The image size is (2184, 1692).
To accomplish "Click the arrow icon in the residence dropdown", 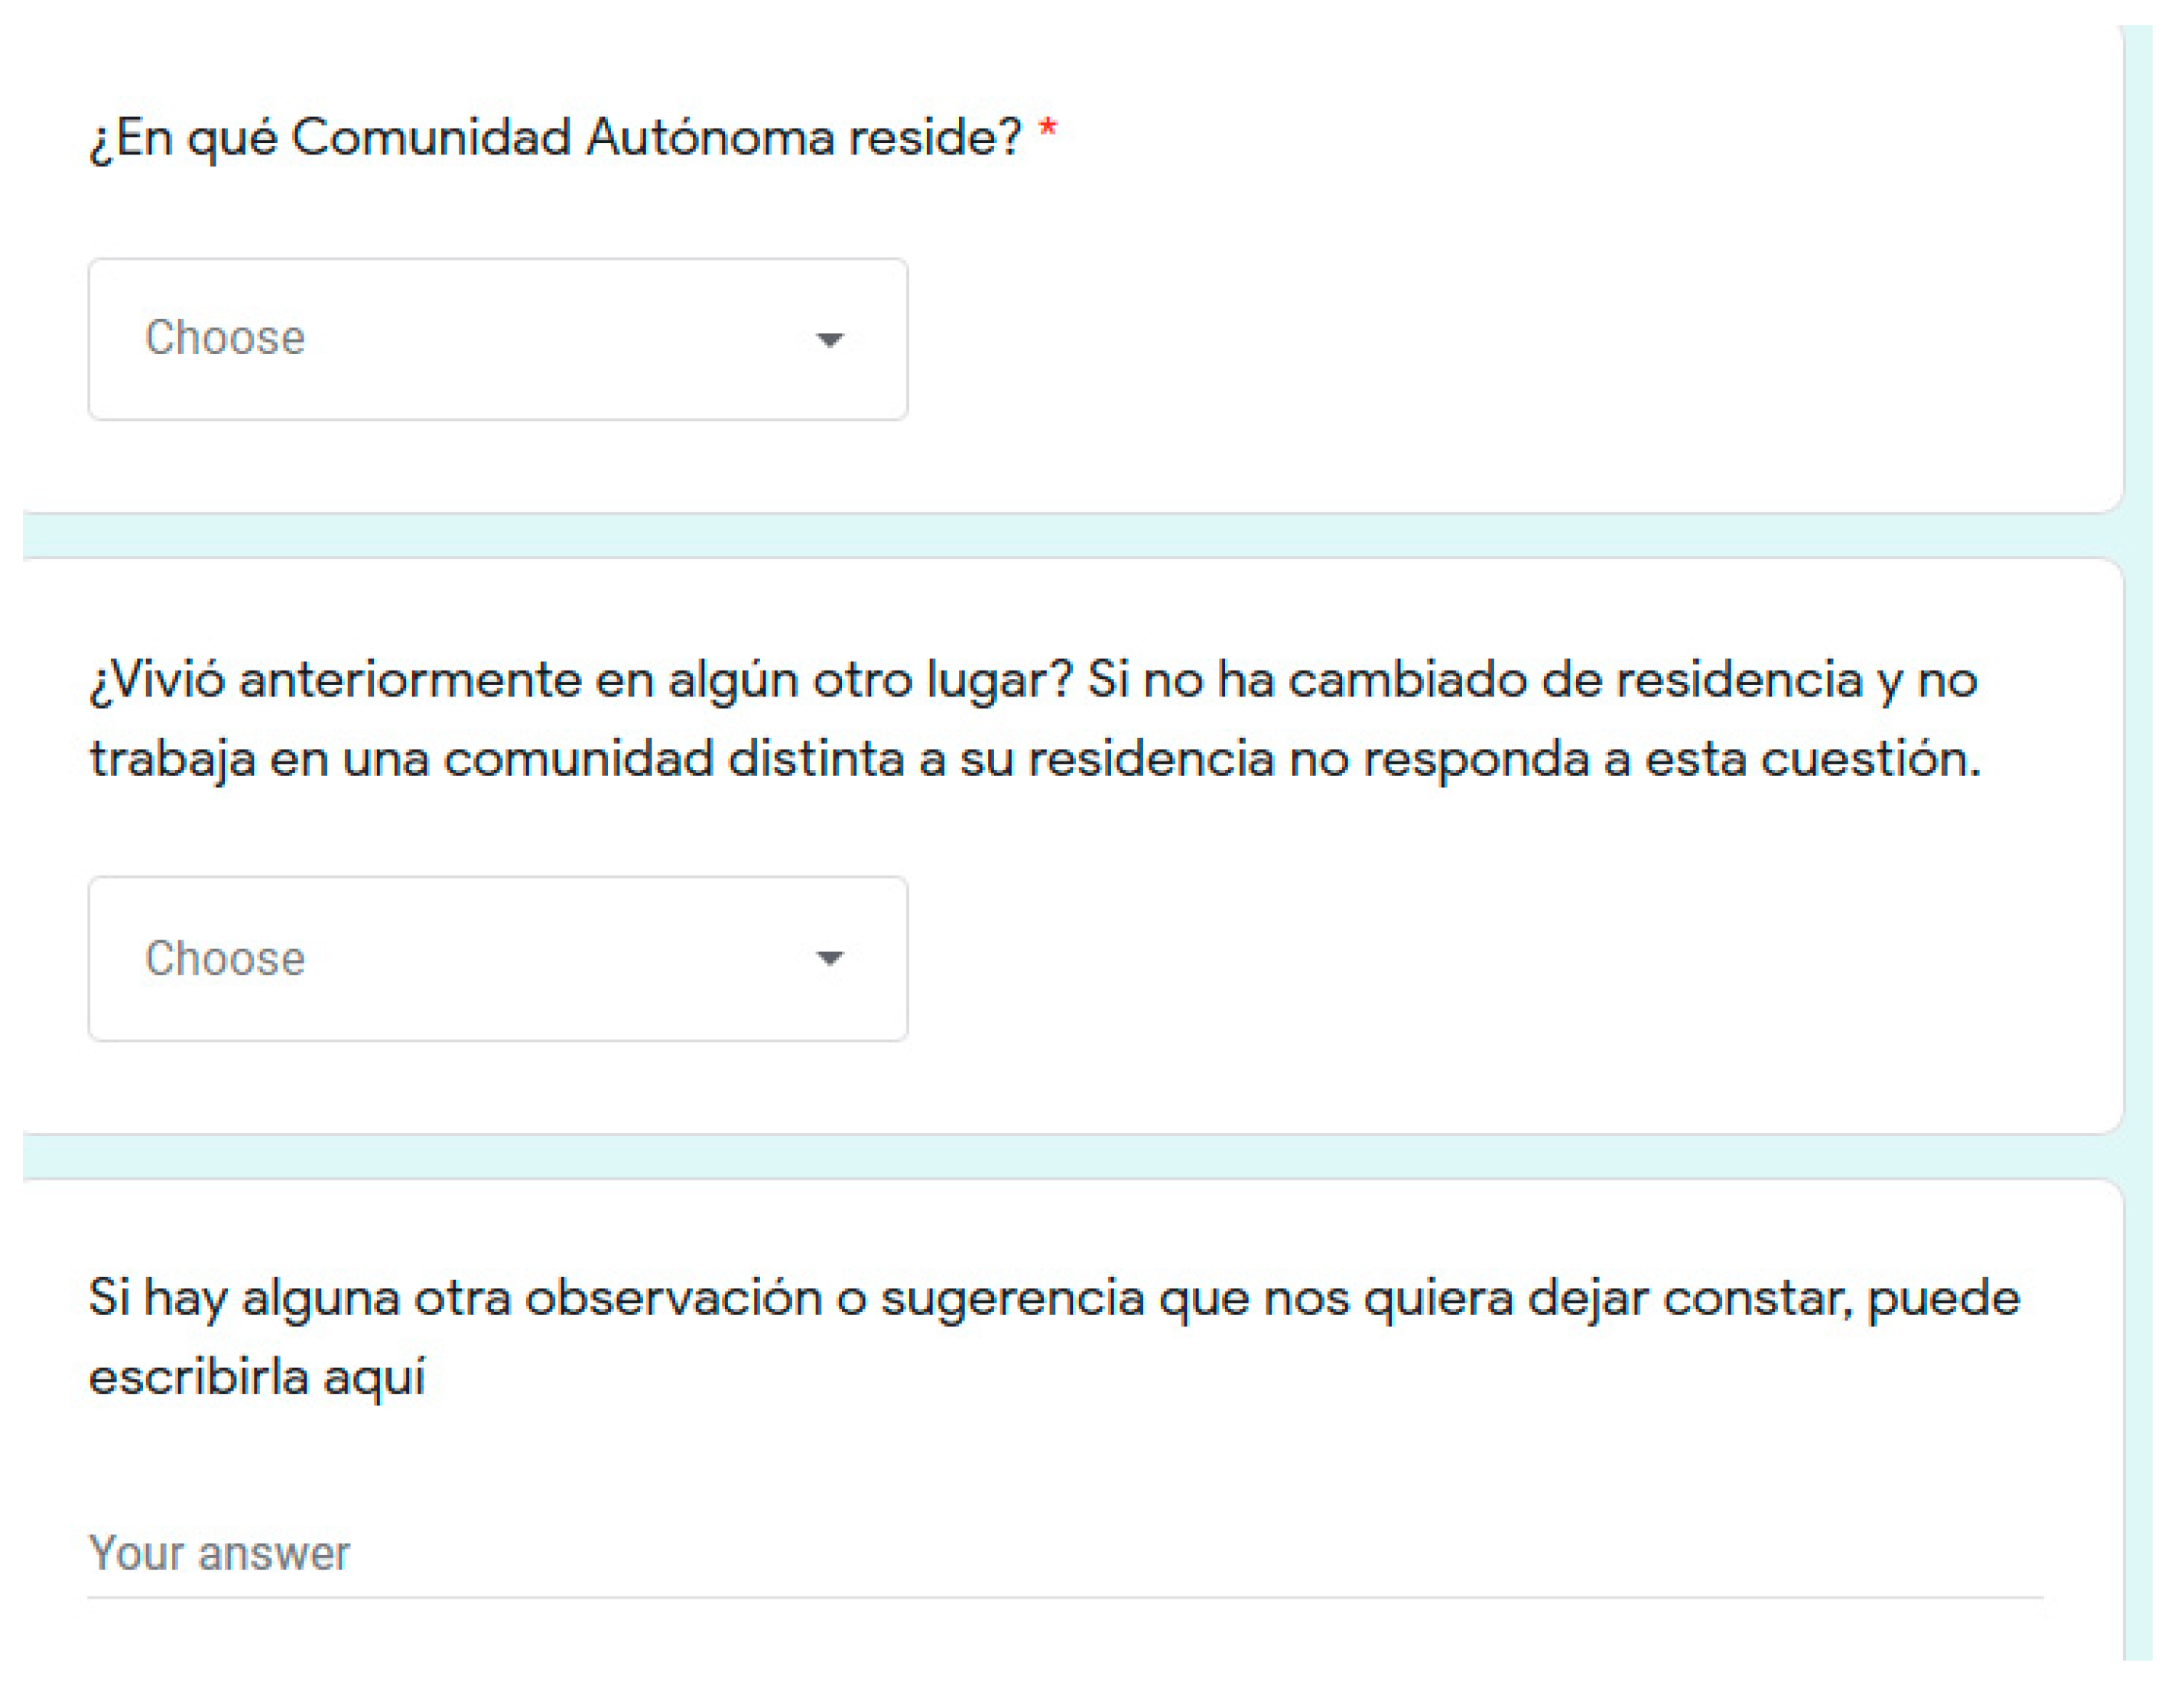I will 829,340.
